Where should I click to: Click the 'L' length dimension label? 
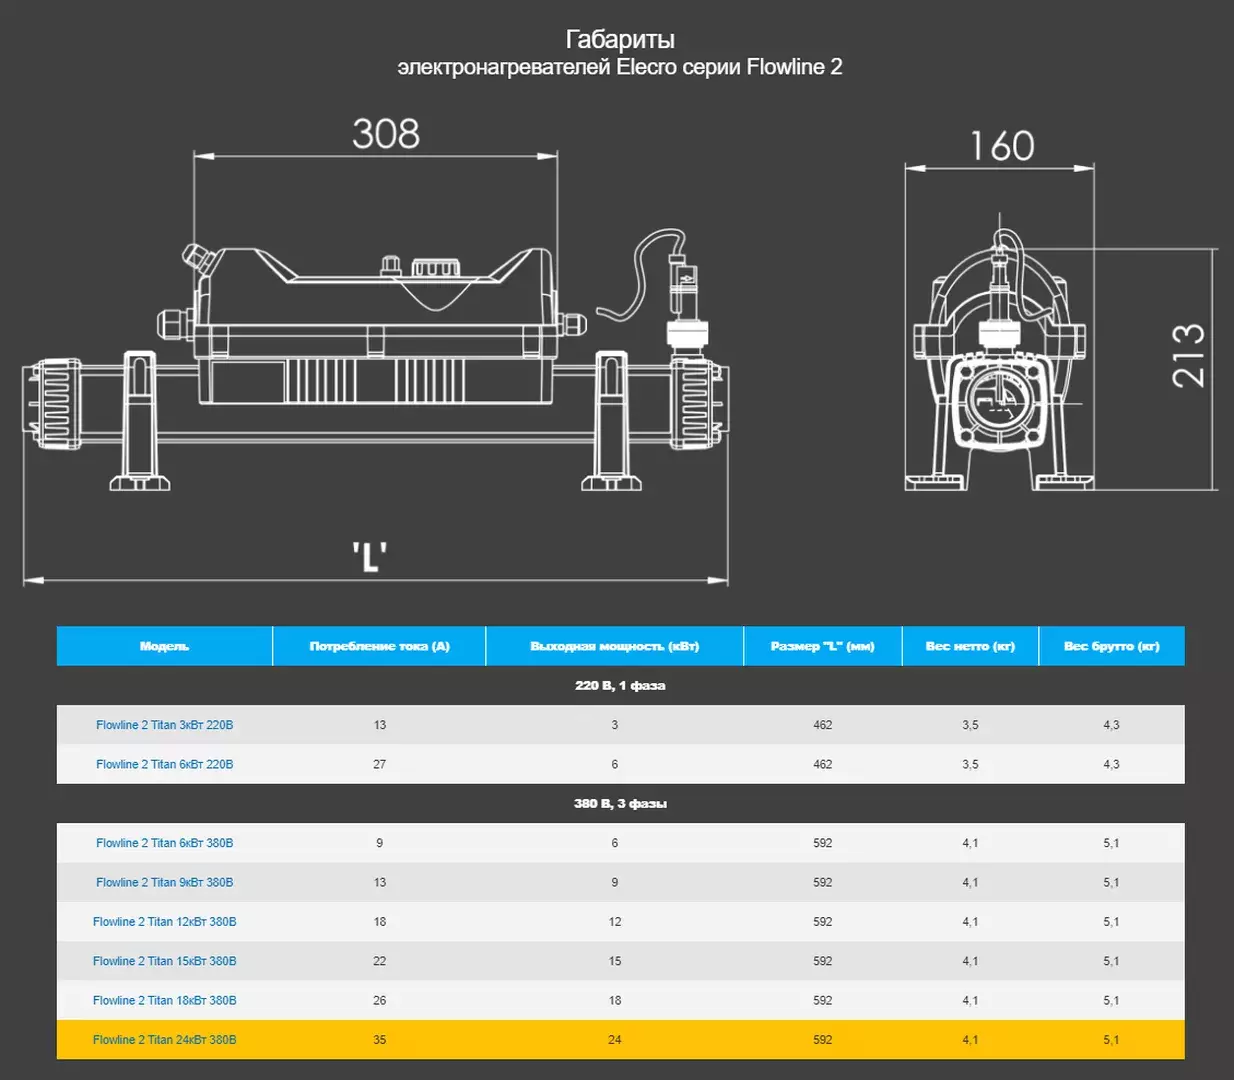(370, 556)
